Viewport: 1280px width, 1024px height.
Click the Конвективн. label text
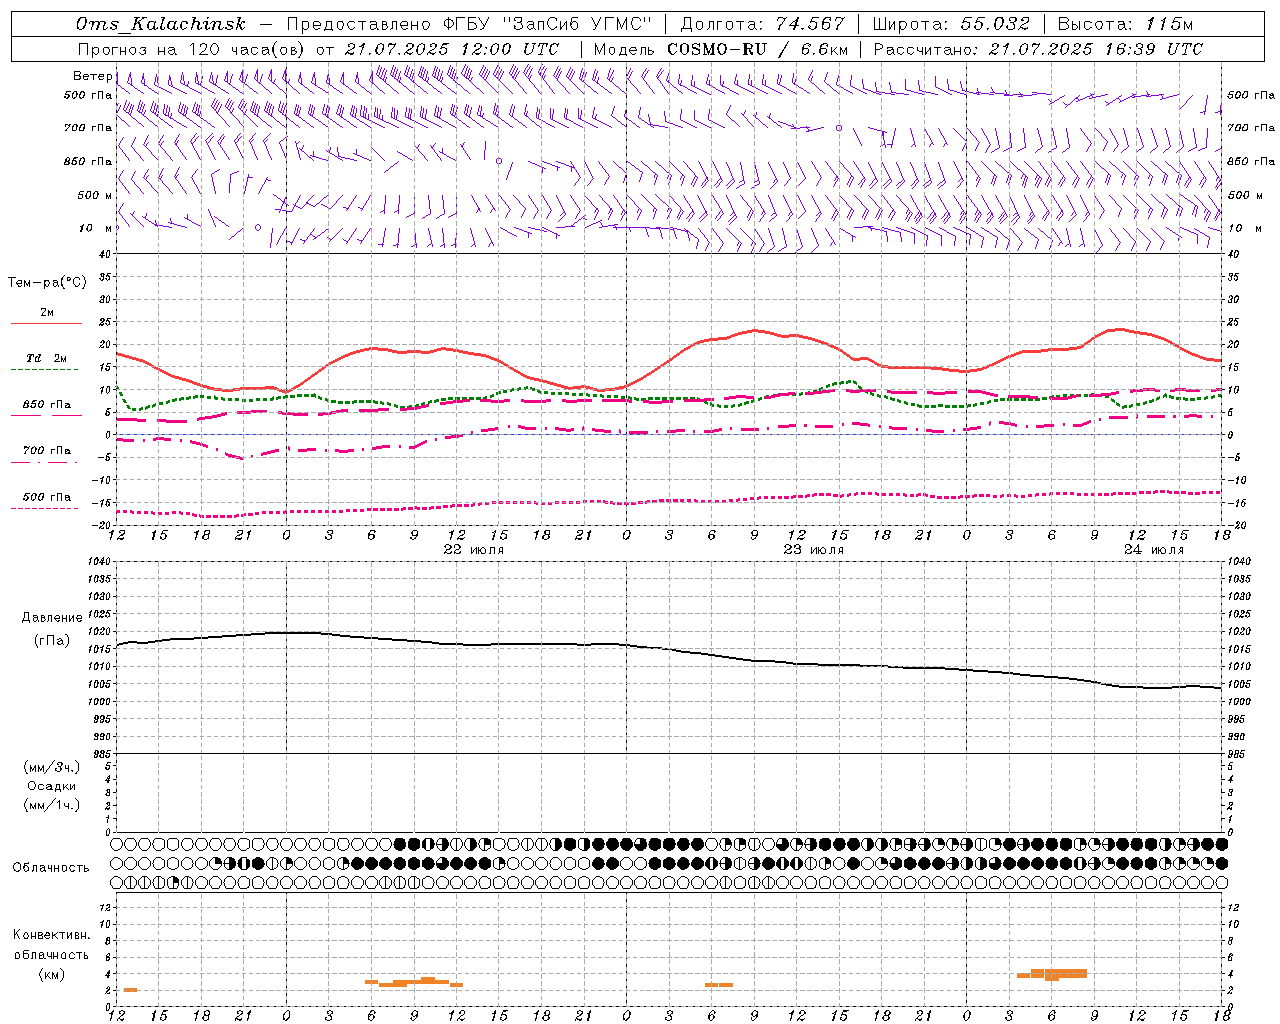click(52, 935)
